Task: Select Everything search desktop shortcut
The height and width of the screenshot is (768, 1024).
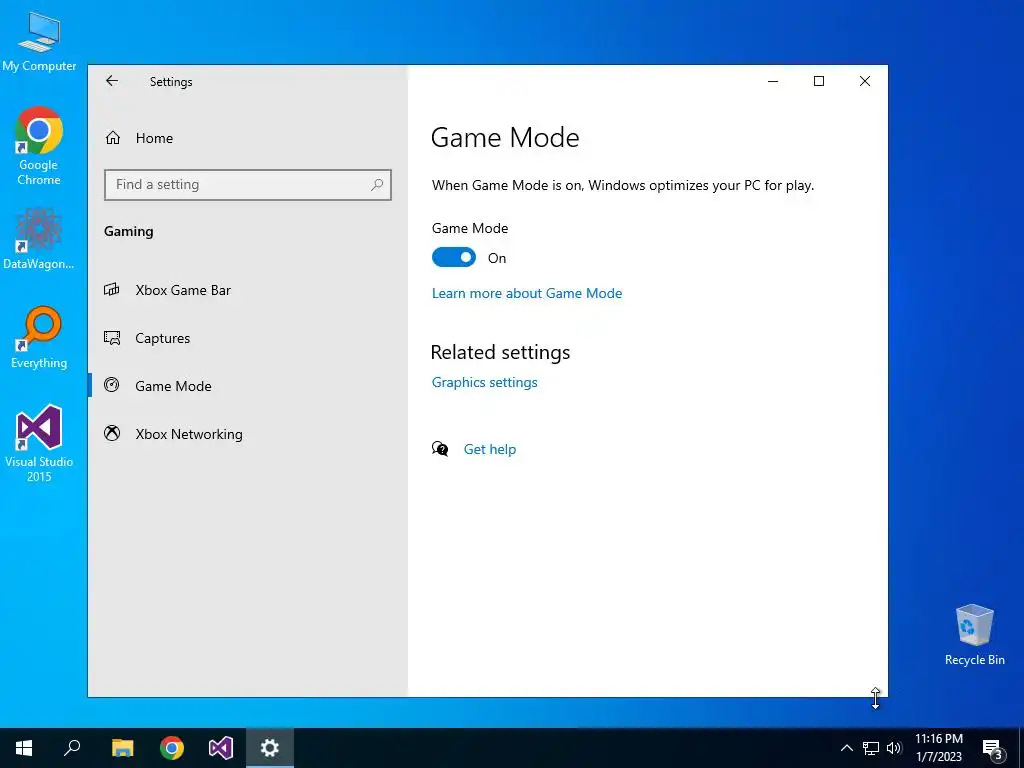Action: (x=39, y=338)
